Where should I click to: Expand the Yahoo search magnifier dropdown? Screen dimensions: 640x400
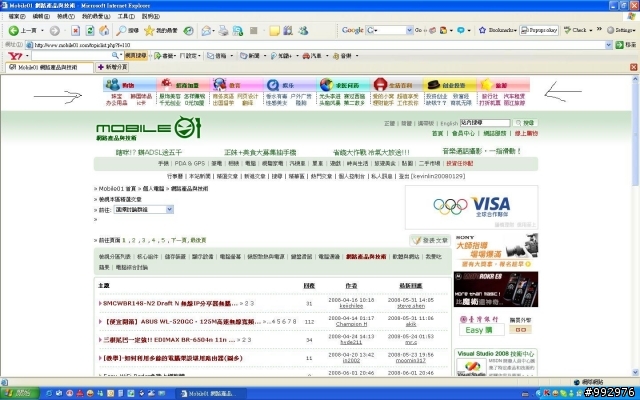point(121,55)
